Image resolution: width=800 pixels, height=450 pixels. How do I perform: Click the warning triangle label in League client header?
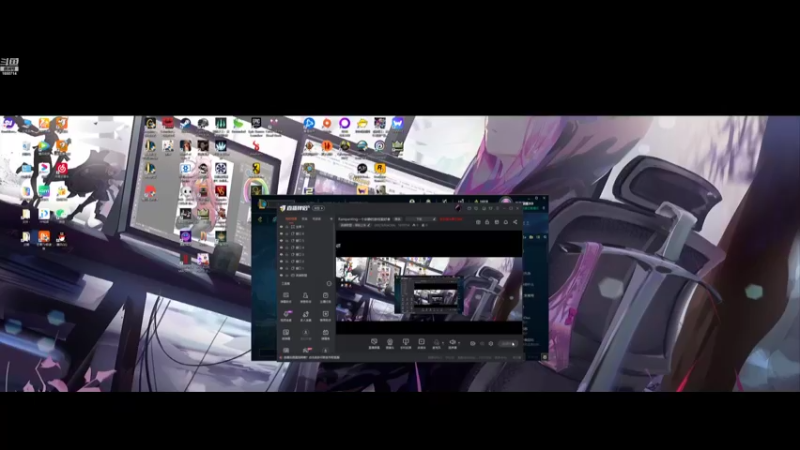481,202
